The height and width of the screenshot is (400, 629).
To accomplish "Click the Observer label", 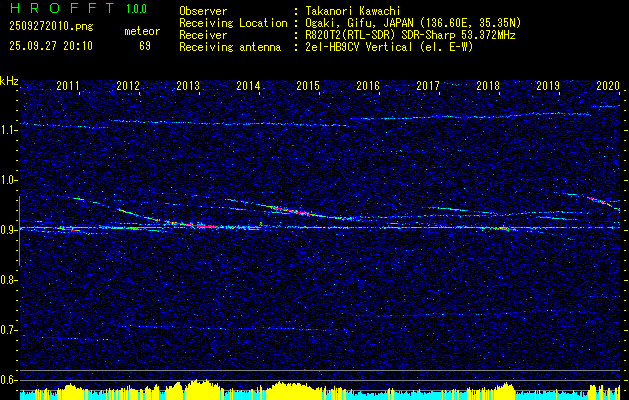I will pos(203,11).
